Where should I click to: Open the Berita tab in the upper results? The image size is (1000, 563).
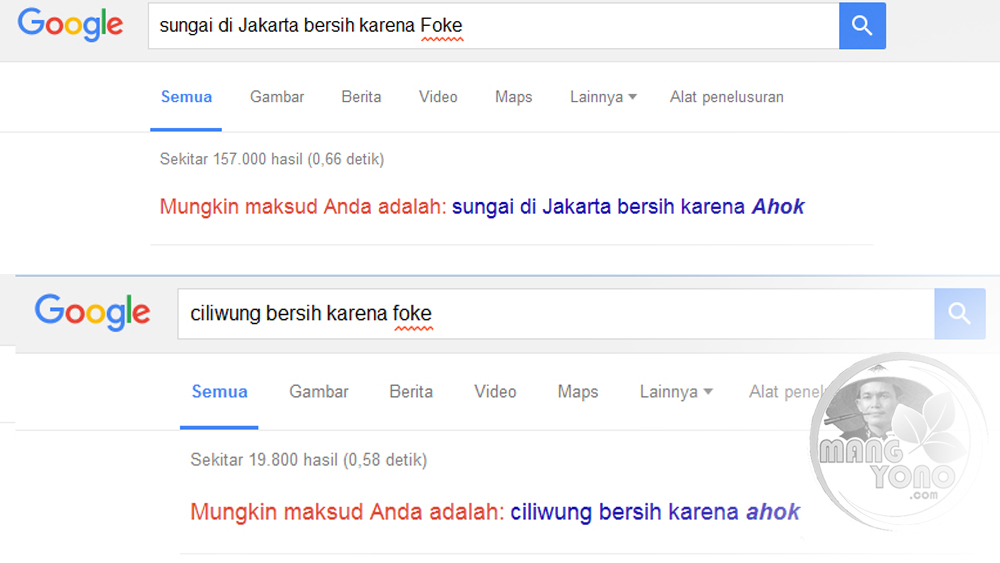pyautogui.click(x=361, y=97)
